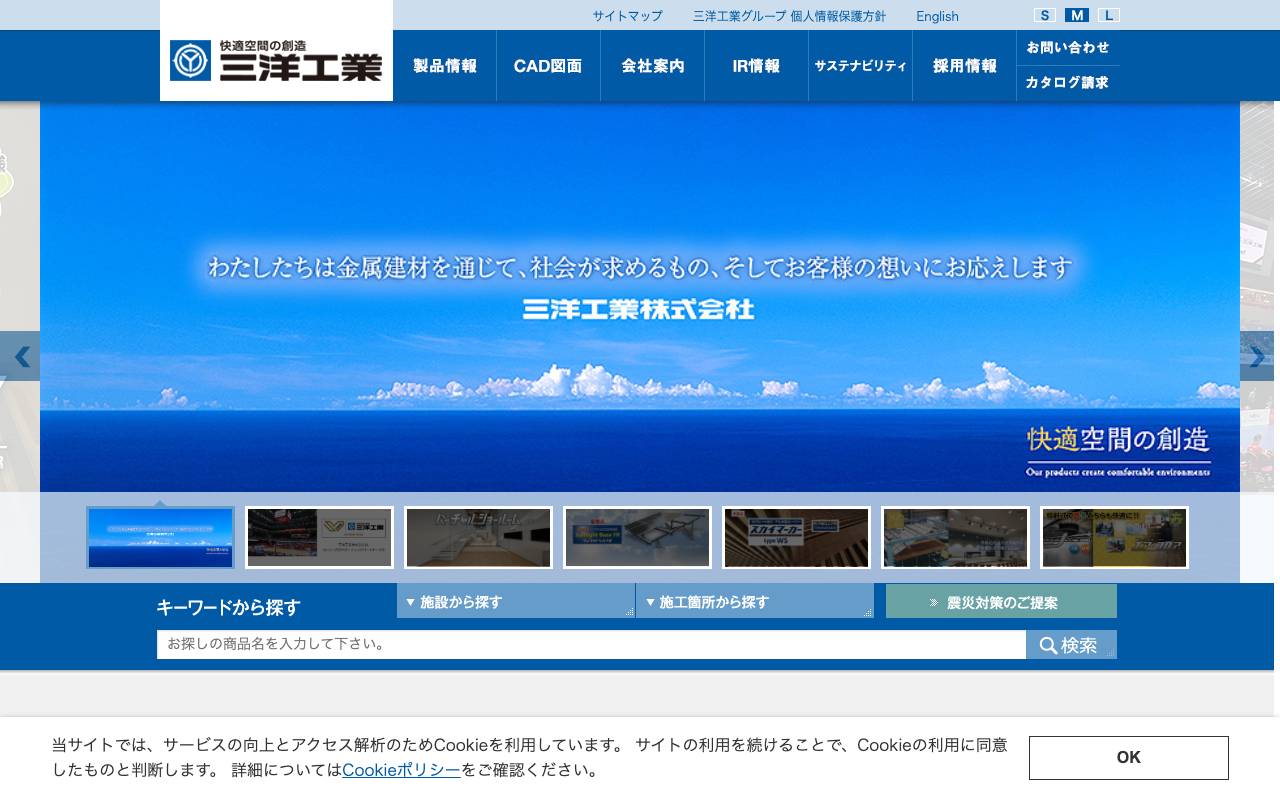1280x800 pixels.
Task: Click the right carousel arrow
Action: (1257, 356)
